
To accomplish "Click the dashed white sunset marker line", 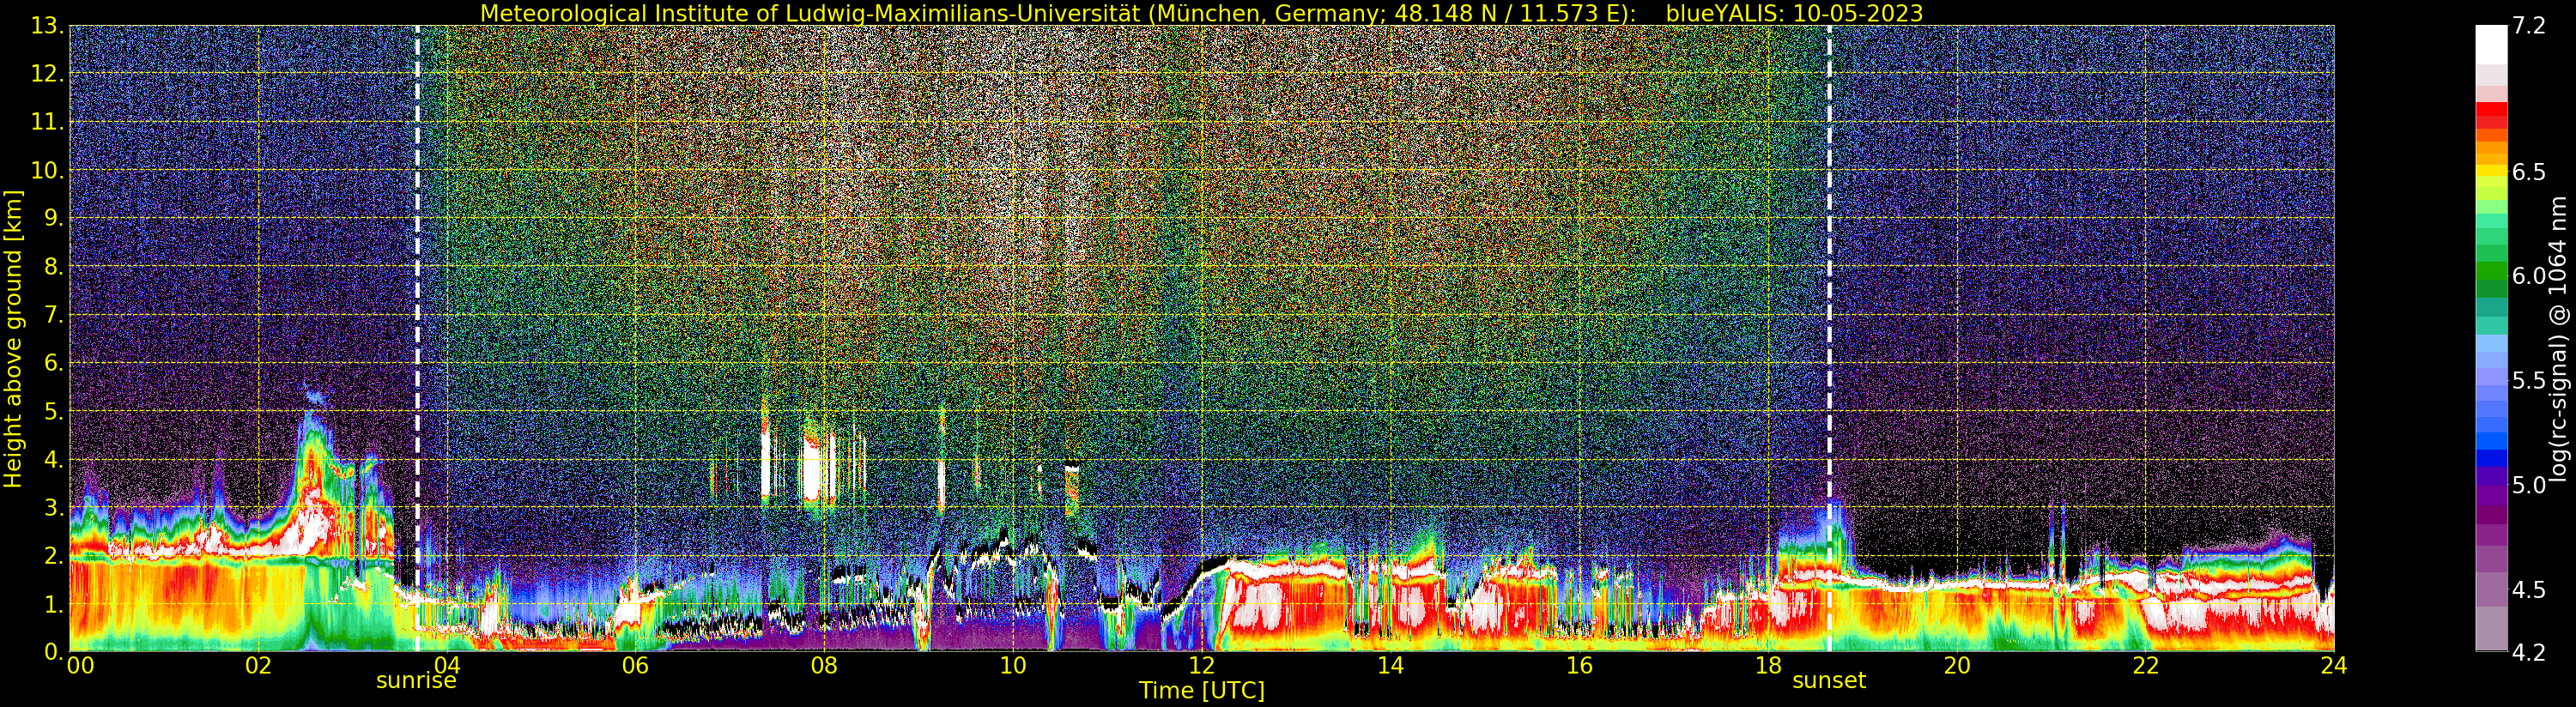I will click(1829, 338).
